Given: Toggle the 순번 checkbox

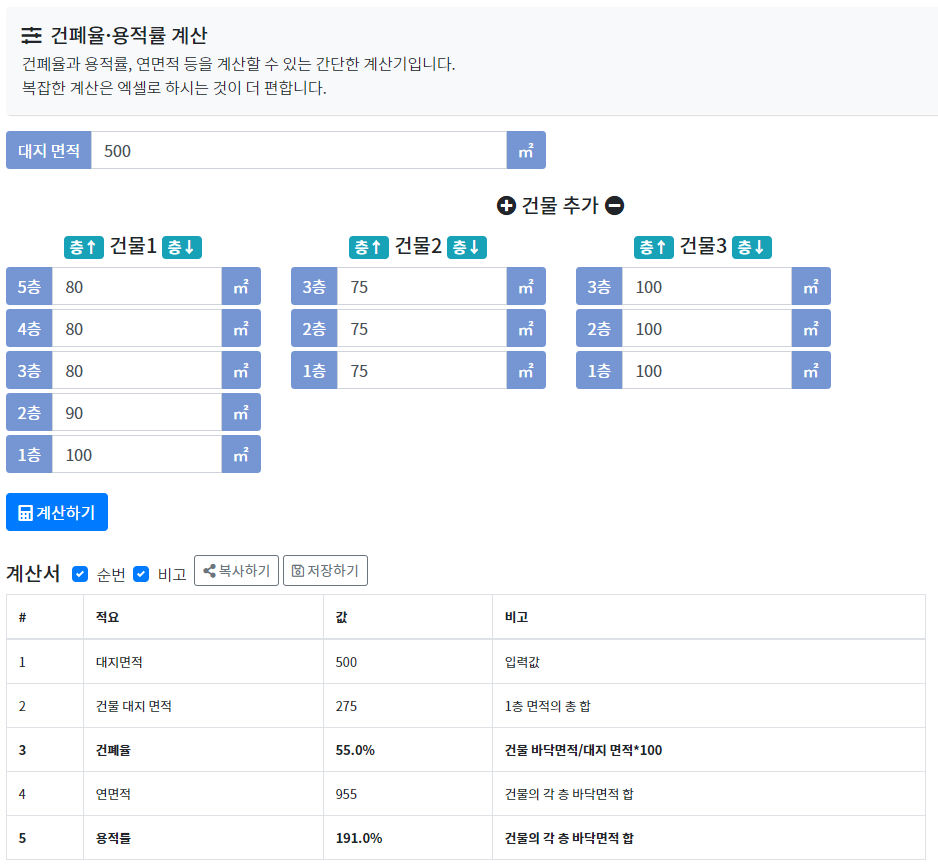Looking at the screenshot, I should [x=80, y=574].
